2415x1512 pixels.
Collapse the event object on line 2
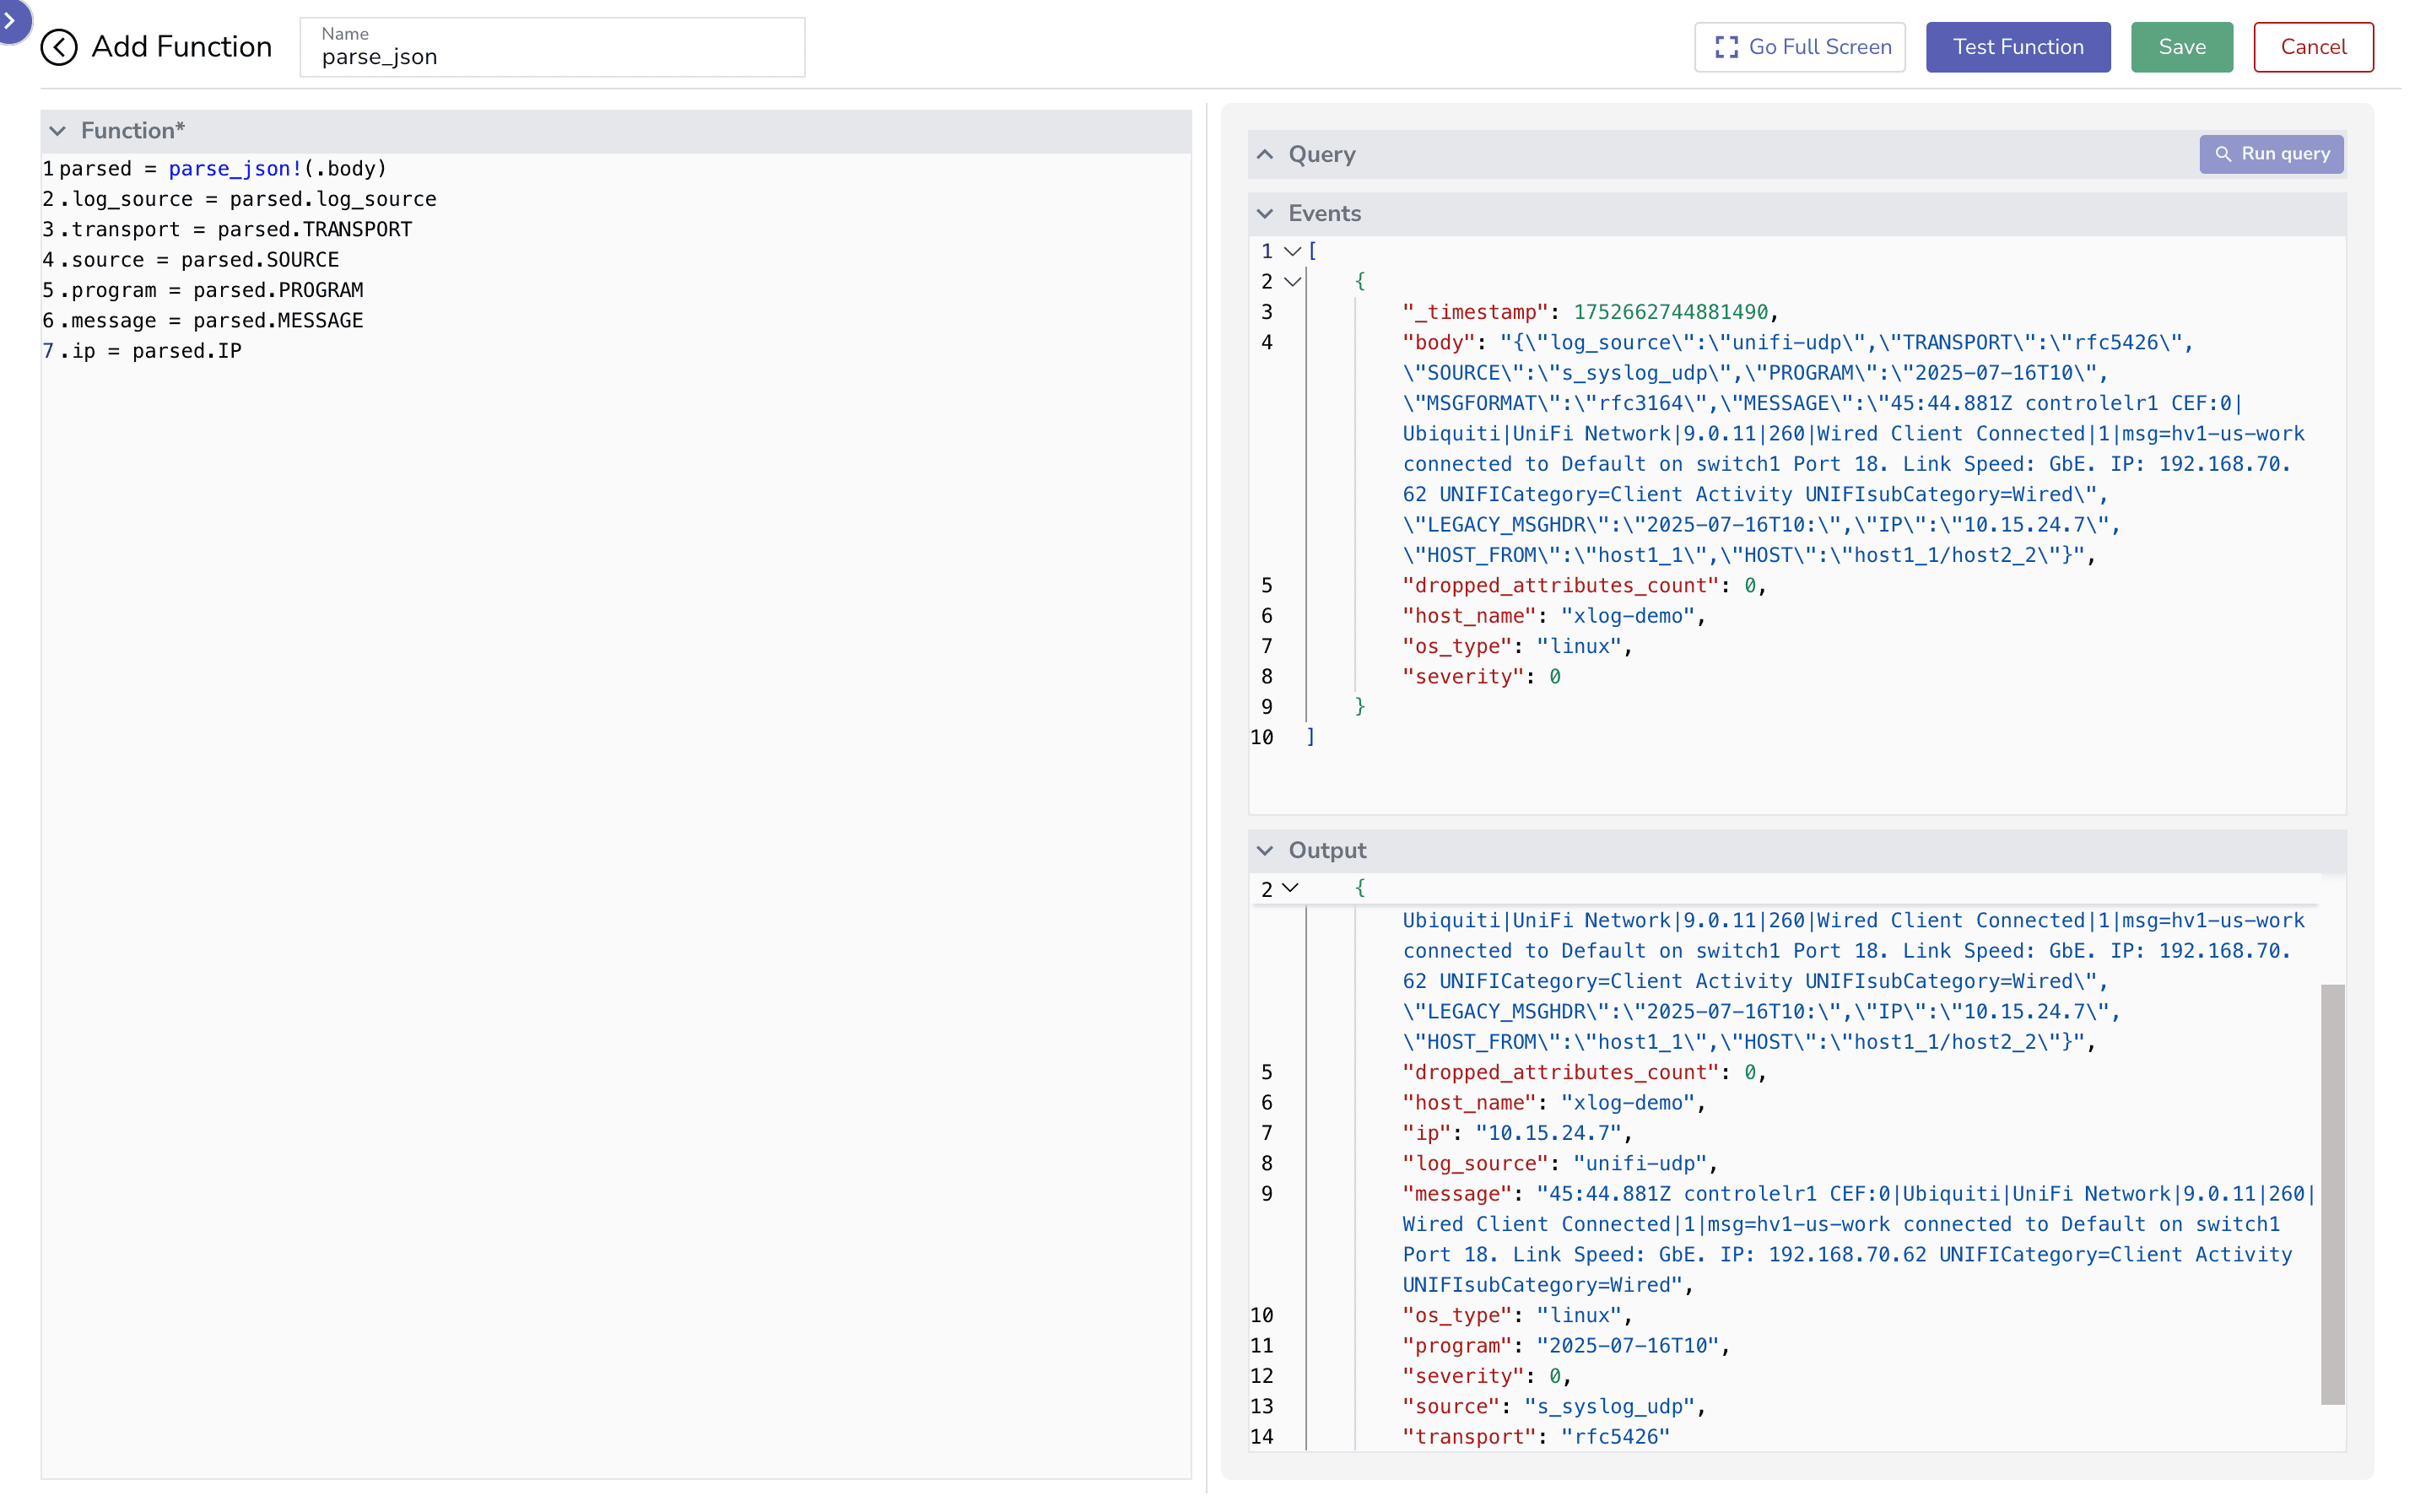point(1292,282)
